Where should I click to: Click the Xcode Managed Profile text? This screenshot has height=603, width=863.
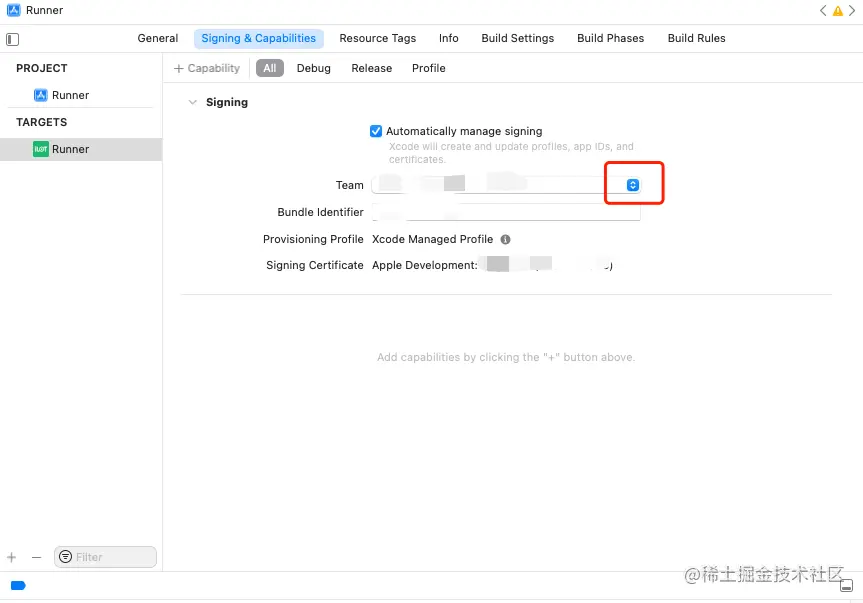[433, 239]
